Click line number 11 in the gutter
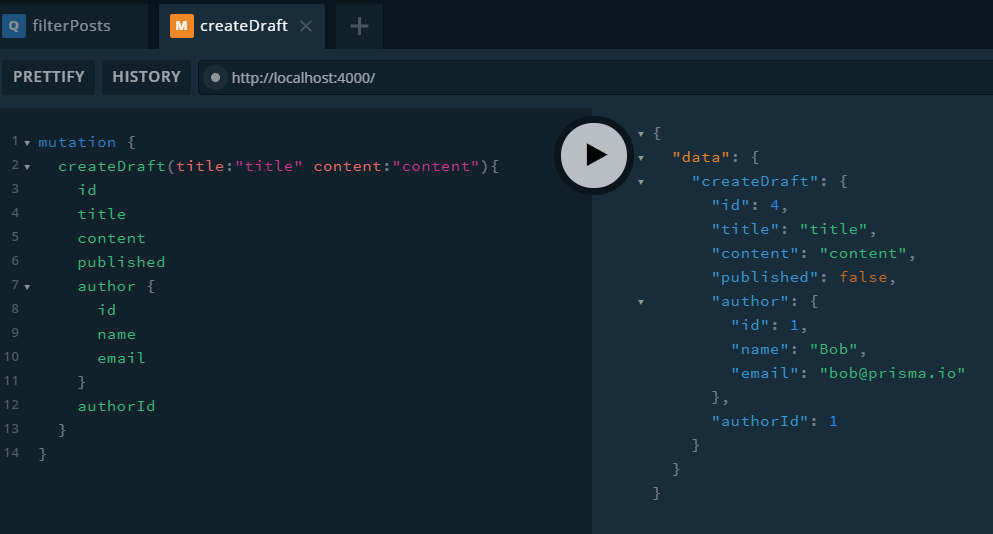 [x=11, y=381]
